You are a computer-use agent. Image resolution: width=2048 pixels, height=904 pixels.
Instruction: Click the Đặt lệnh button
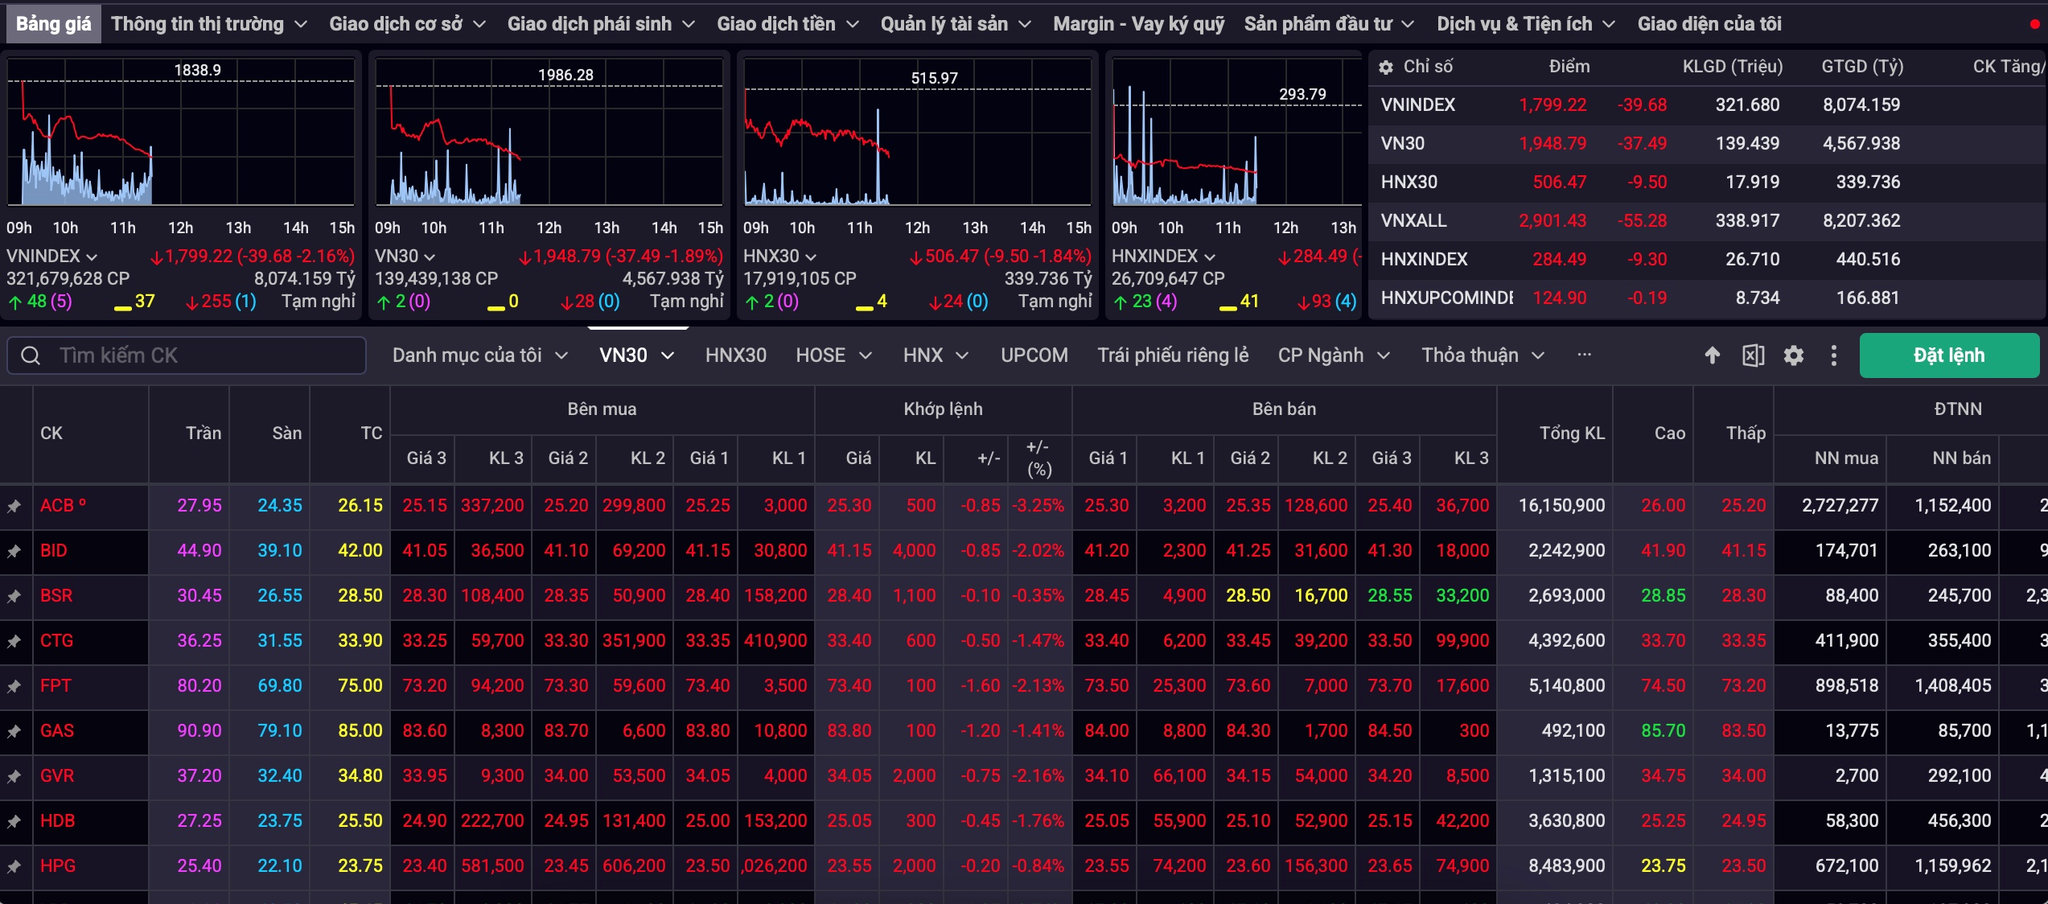coord(1949,355)
